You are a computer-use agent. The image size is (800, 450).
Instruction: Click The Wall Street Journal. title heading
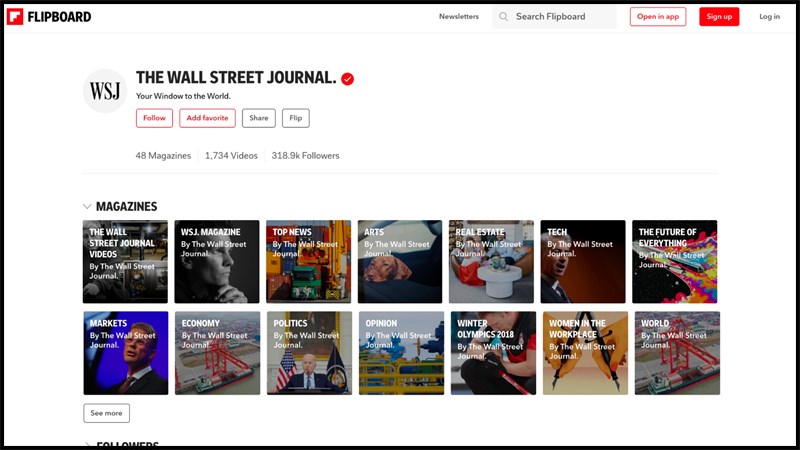click(236, 78)
